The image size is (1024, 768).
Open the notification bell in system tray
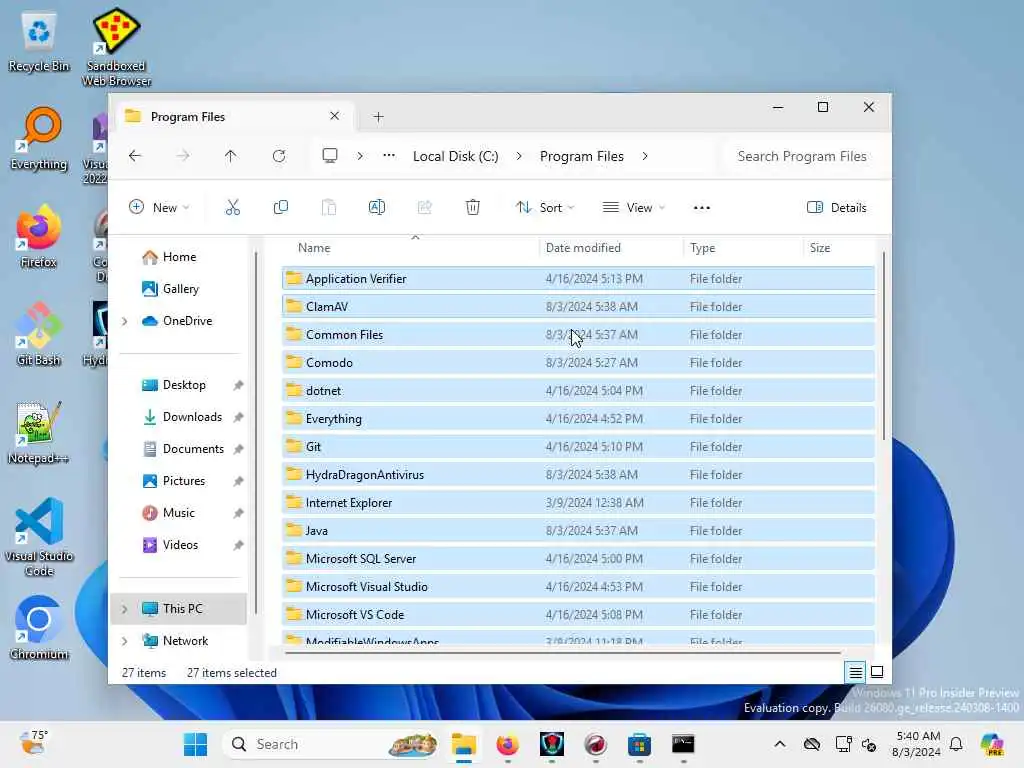click(956, 744)
